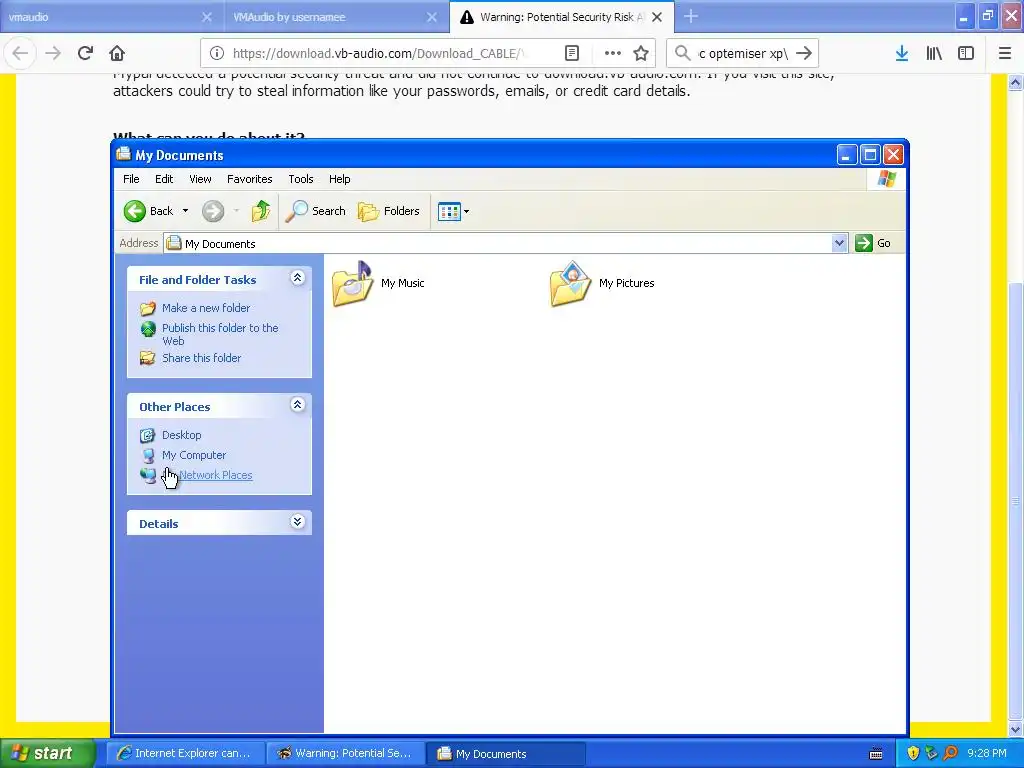Click the Go button
This screenshot has height=768, width=1024.
(x=873, y=243)
